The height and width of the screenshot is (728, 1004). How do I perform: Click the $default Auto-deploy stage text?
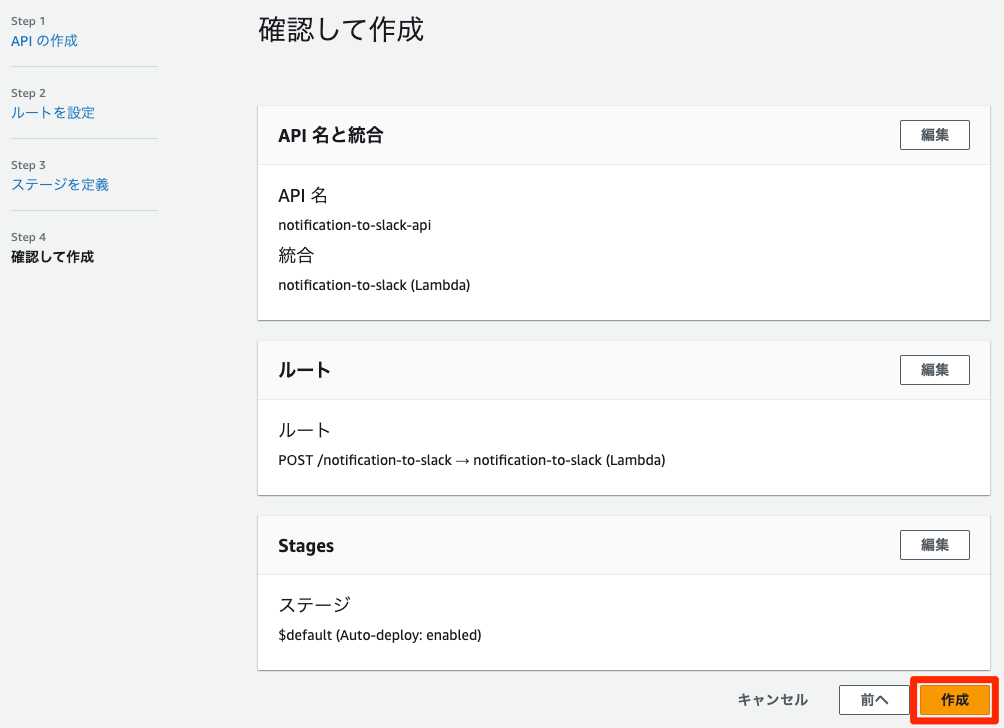click(x=379, y=635)
